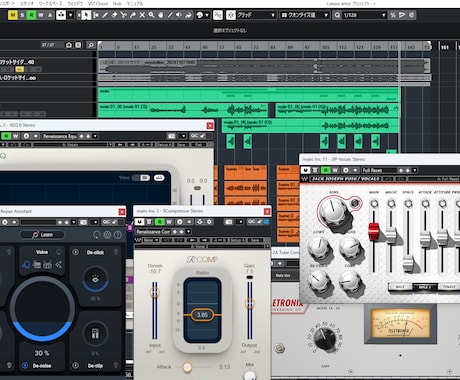The image size is (460, 380).
Task: Click Waves logo in RCompressor toolbar
Action: [138, 240]
